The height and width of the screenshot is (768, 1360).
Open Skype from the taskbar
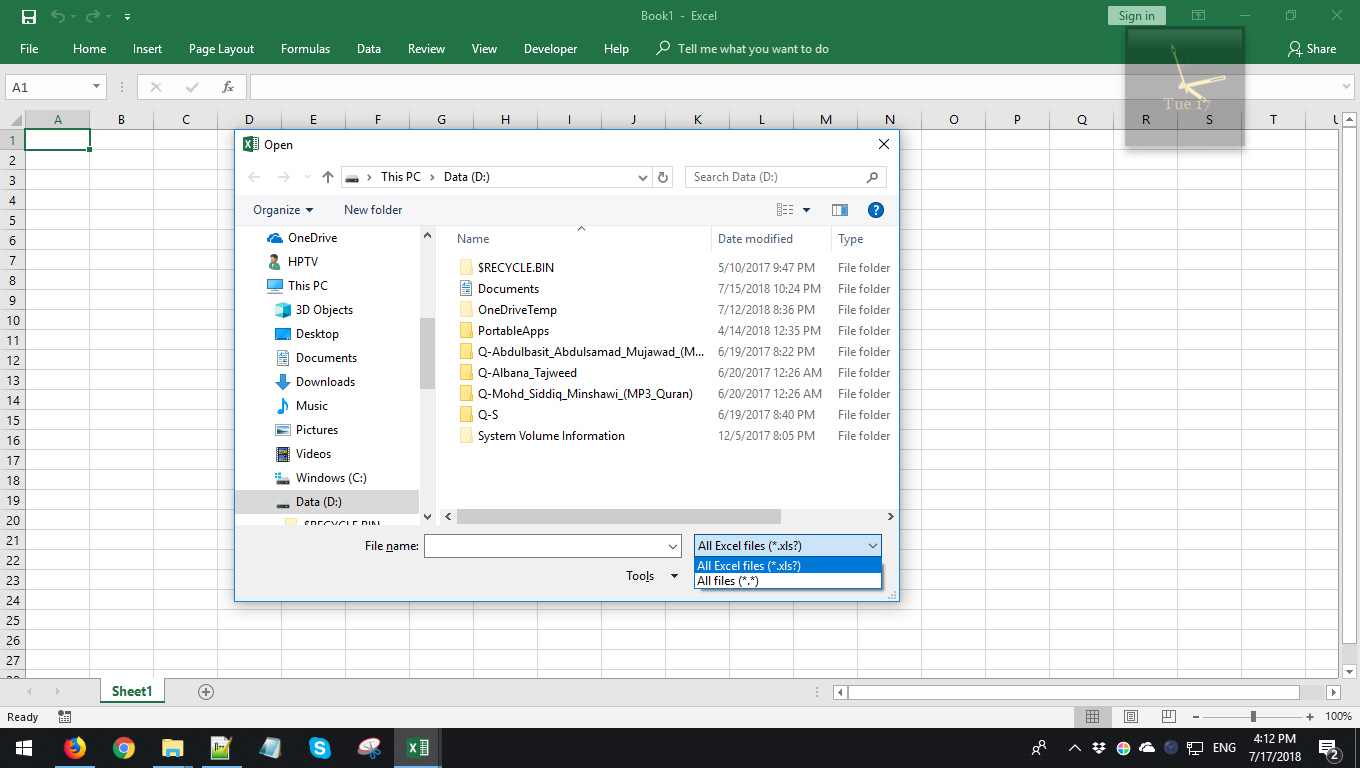point(320,748)
